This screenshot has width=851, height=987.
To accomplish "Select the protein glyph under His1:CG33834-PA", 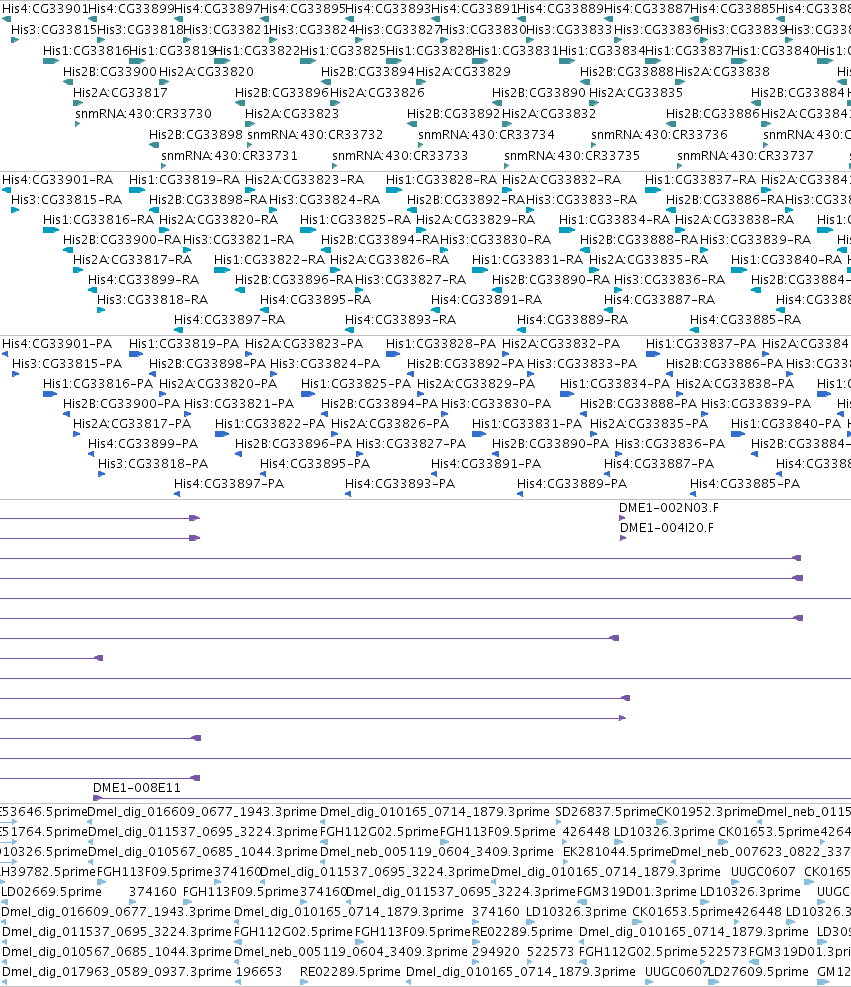I will tap(566, 394).
